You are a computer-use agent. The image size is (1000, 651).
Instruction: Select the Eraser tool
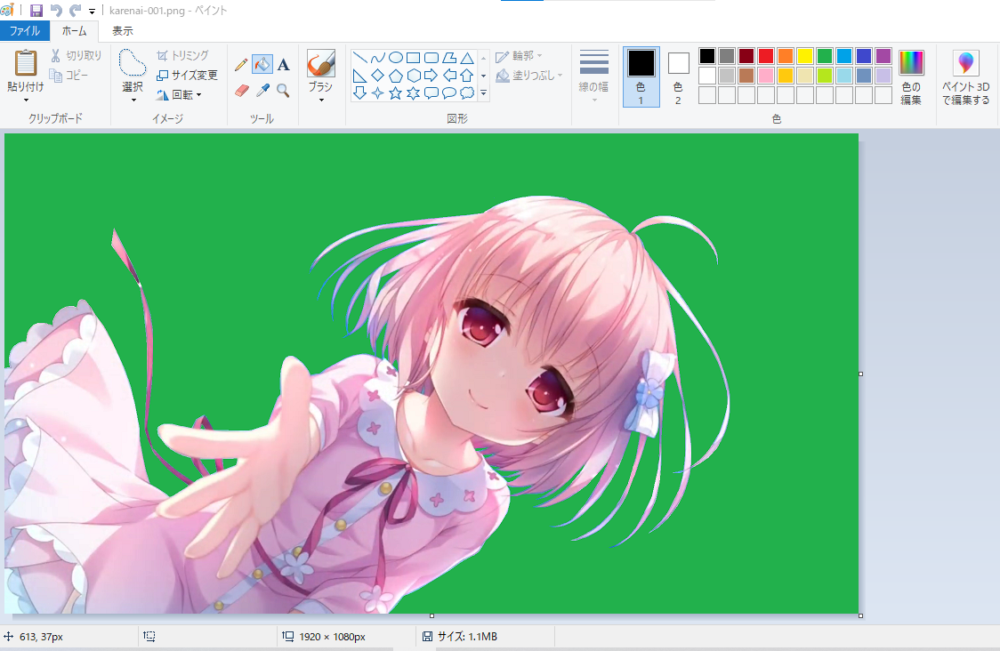(241, 91)
